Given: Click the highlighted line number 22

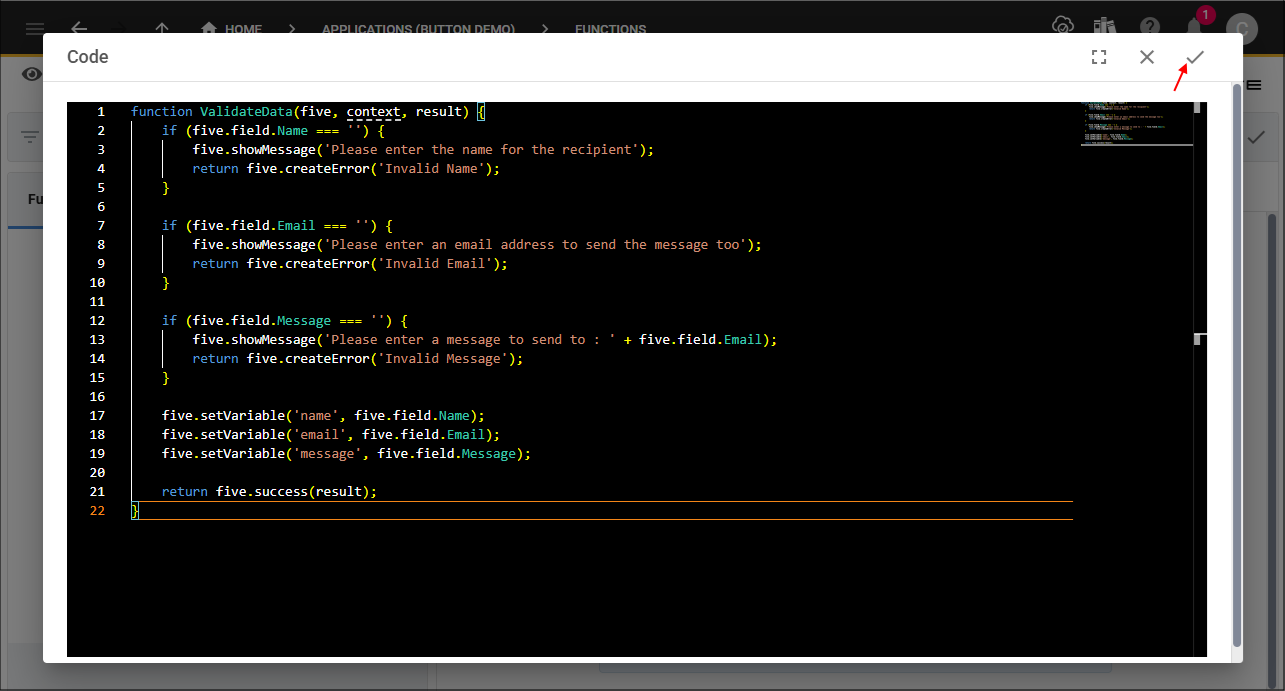Looking at the screenshot, I should point(97,511).
